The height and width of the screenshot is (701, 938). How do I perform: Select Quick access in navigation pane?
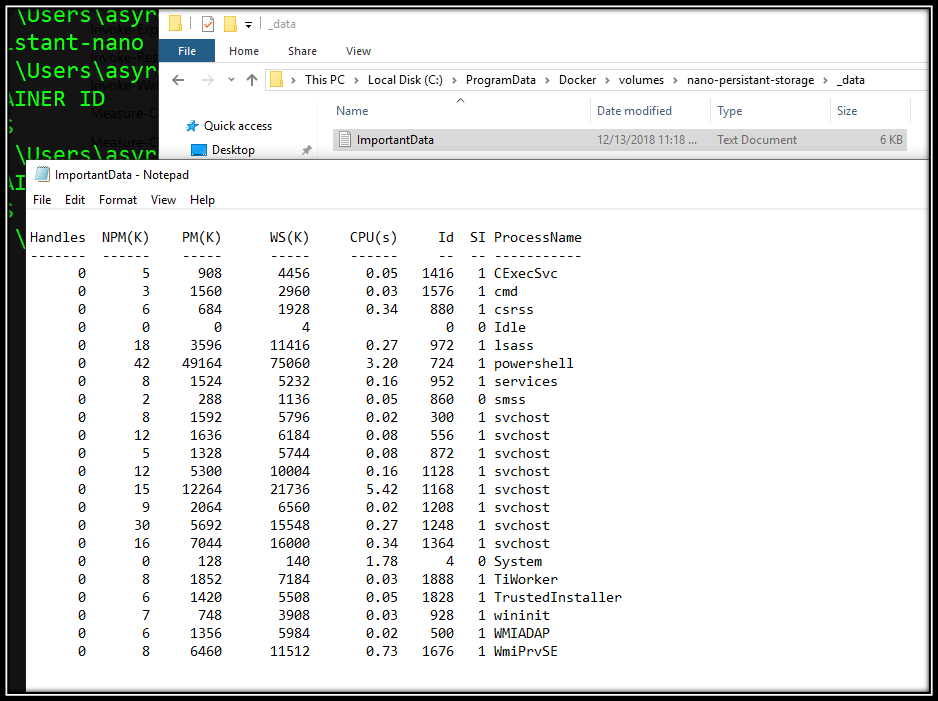click(237, 126)
